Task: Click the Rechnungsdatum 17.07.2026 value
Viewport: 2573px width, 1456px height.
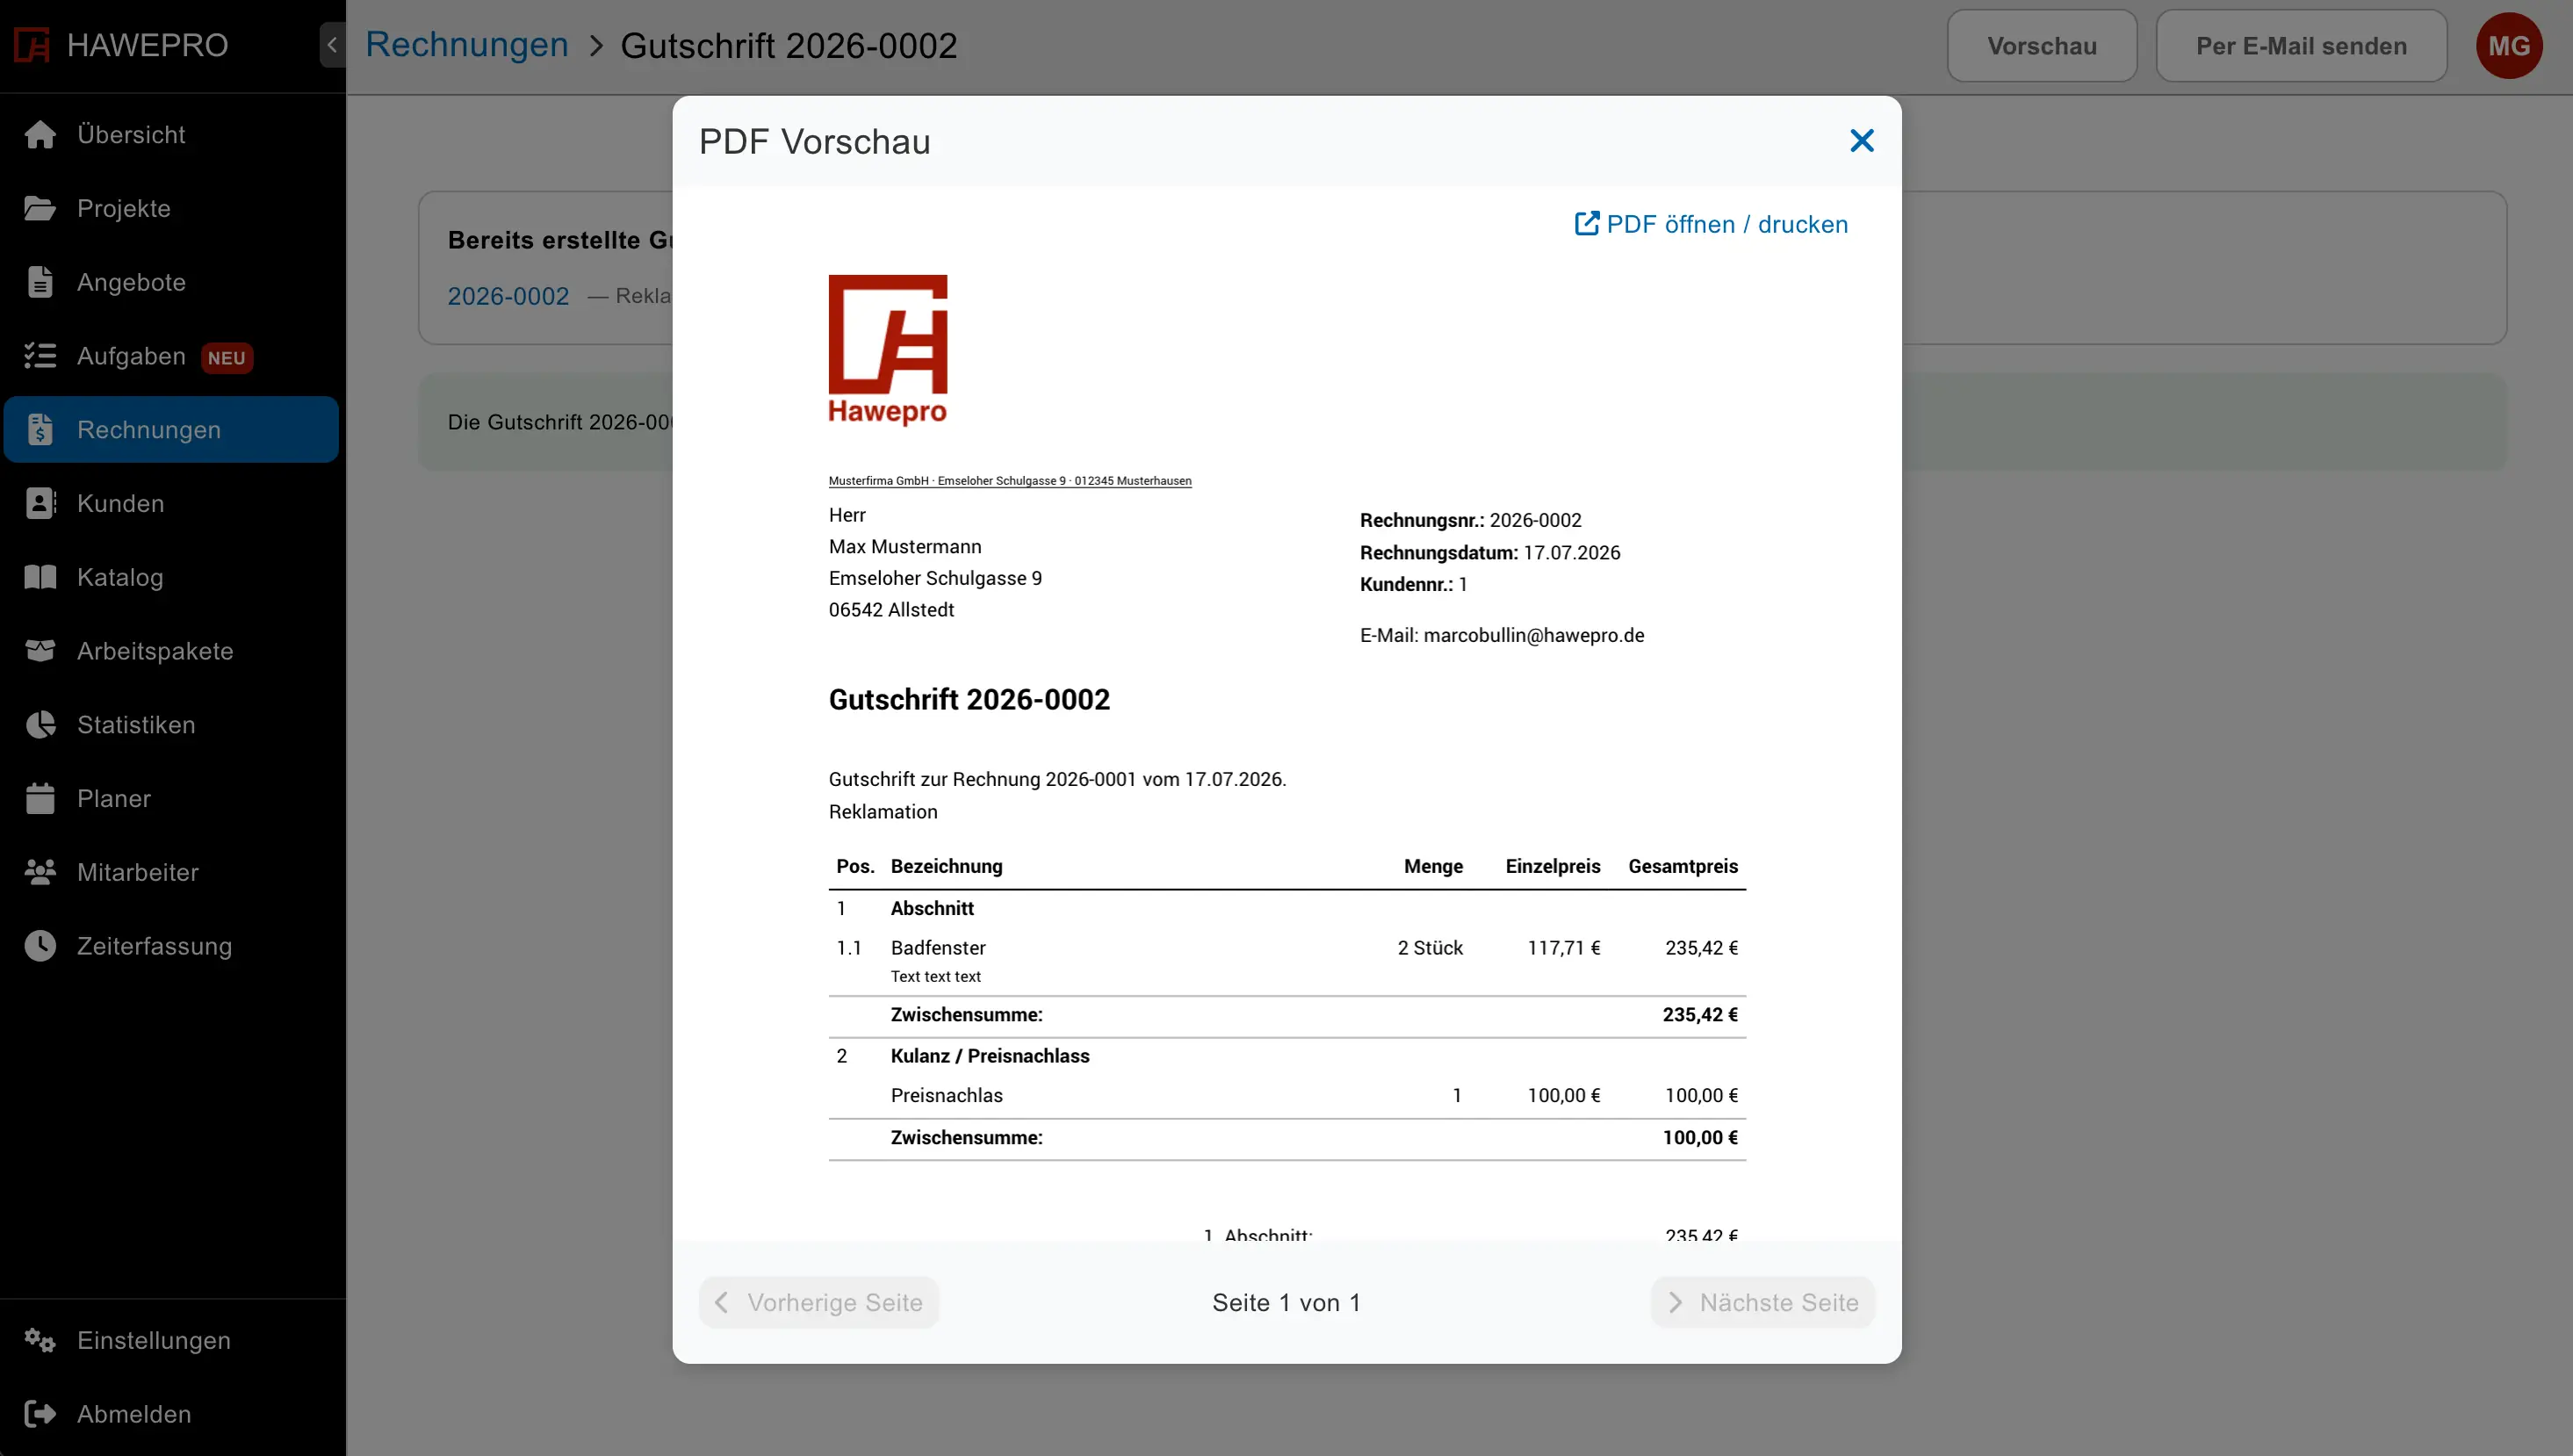Action: pyautogui.click(x=1572, y=552)
